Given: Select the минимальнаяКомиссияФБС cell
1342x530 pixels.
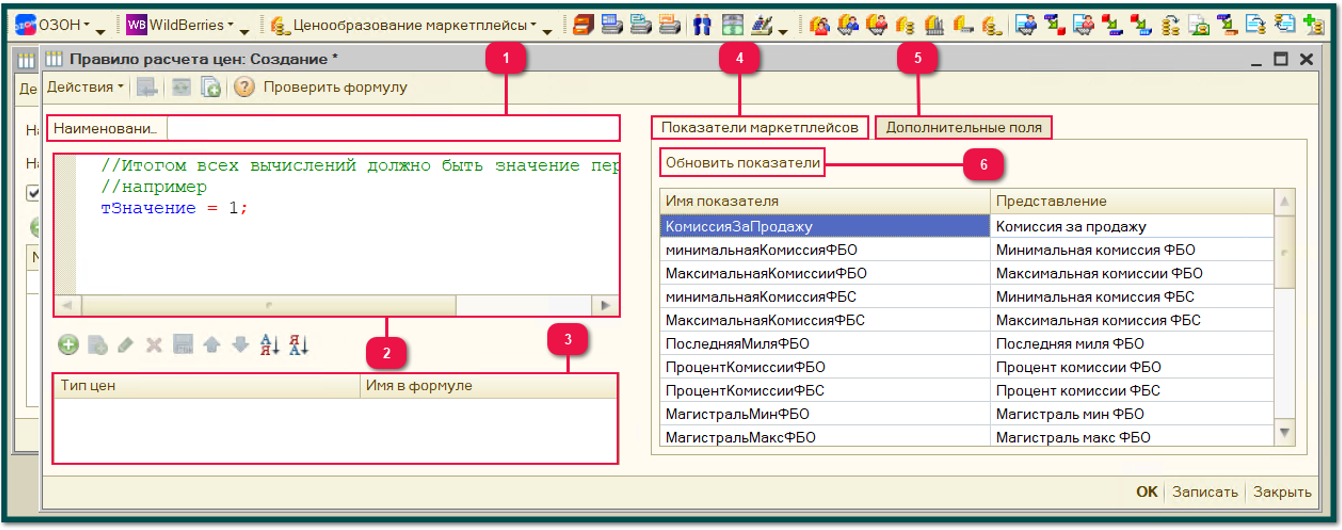Looking at the screenshot, I should (x=825, y=297).
